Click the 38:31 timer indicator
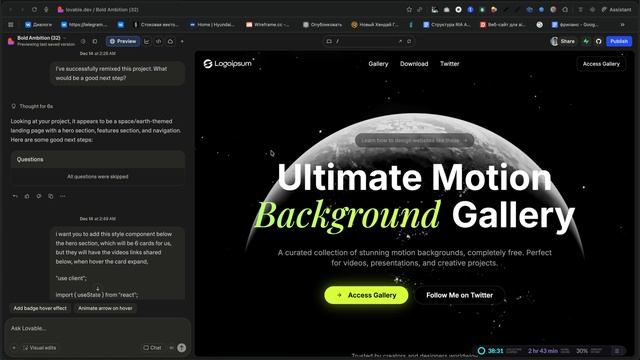640x360 pixels. tap(491, 351)
